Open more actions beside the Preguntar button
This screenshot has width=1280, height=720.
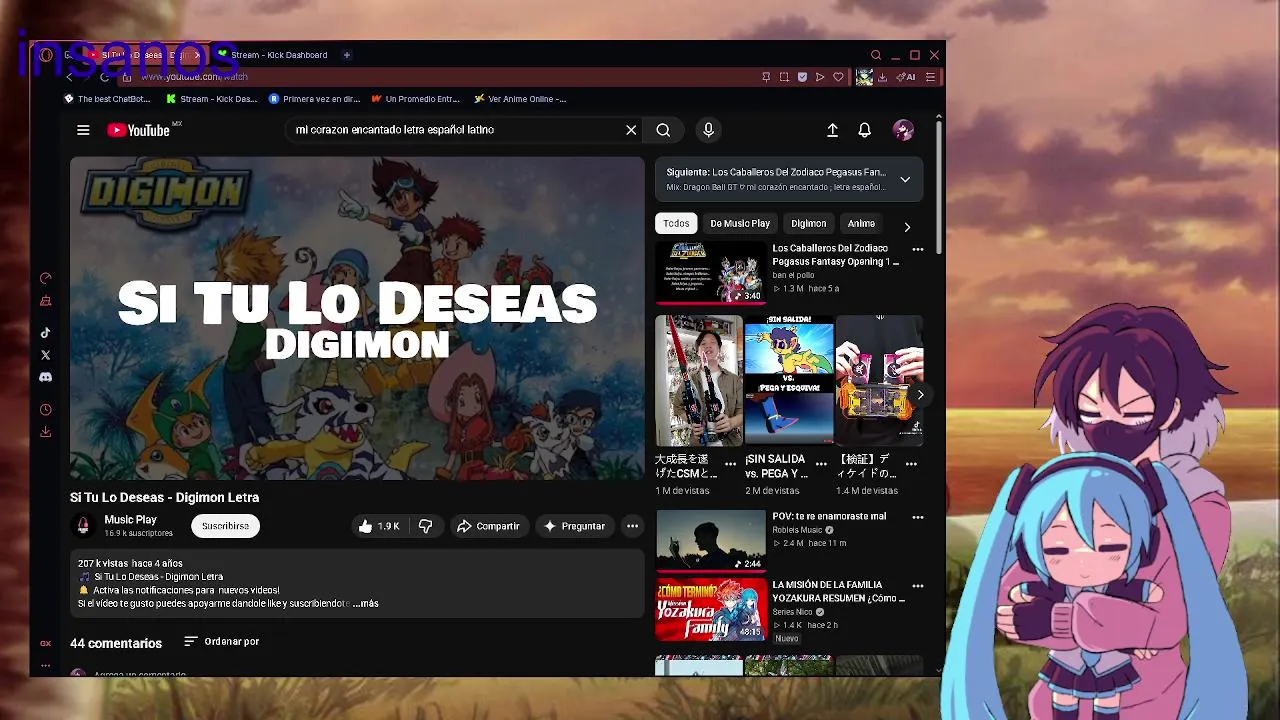(x=632, y=526)
